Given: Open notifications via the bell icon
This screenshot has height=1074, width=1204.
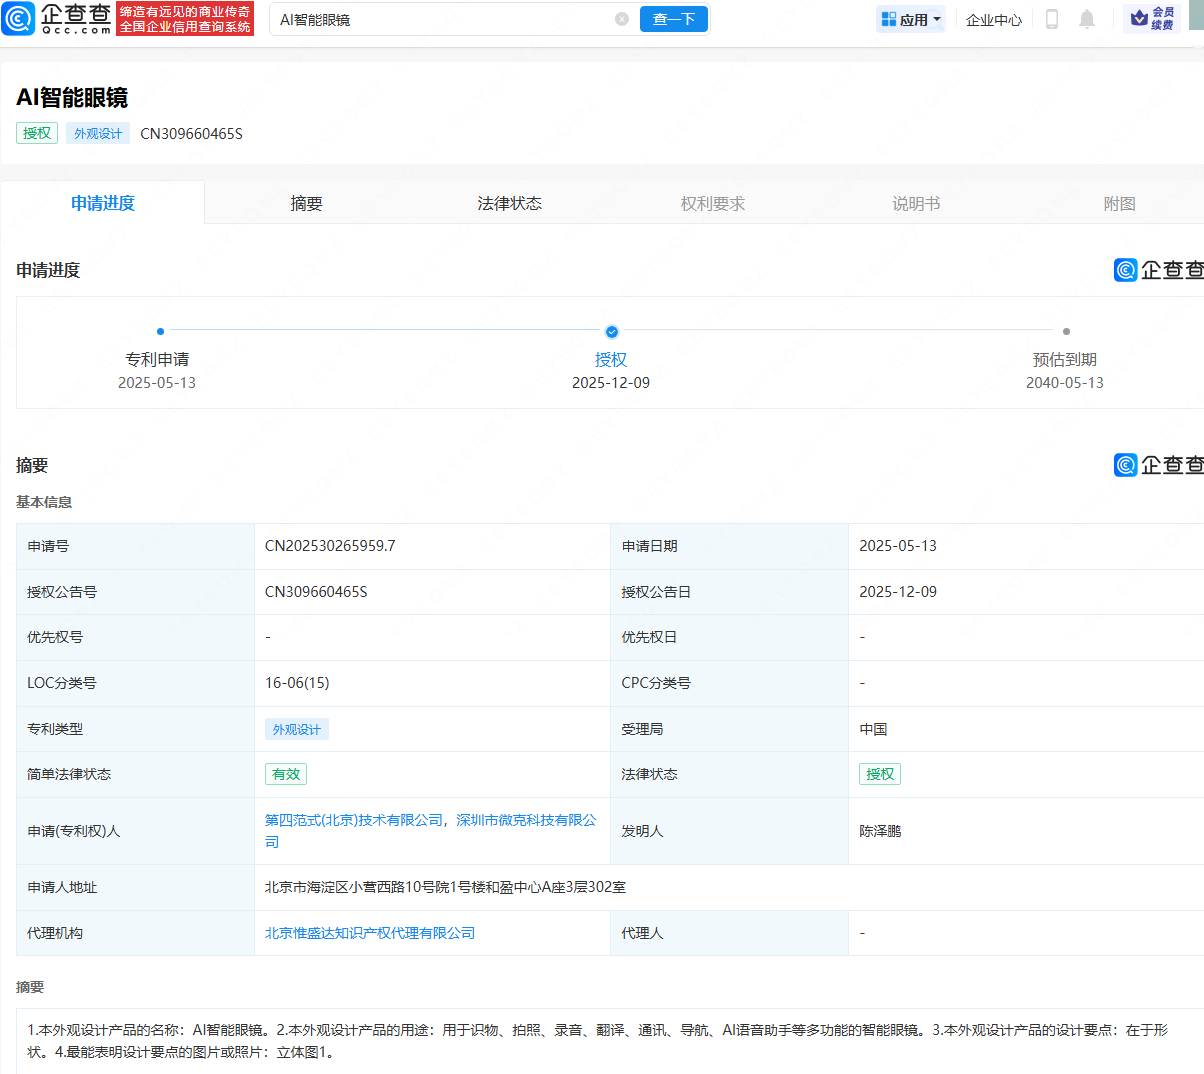Looking at the screenshot, I should click(1087, 19).
